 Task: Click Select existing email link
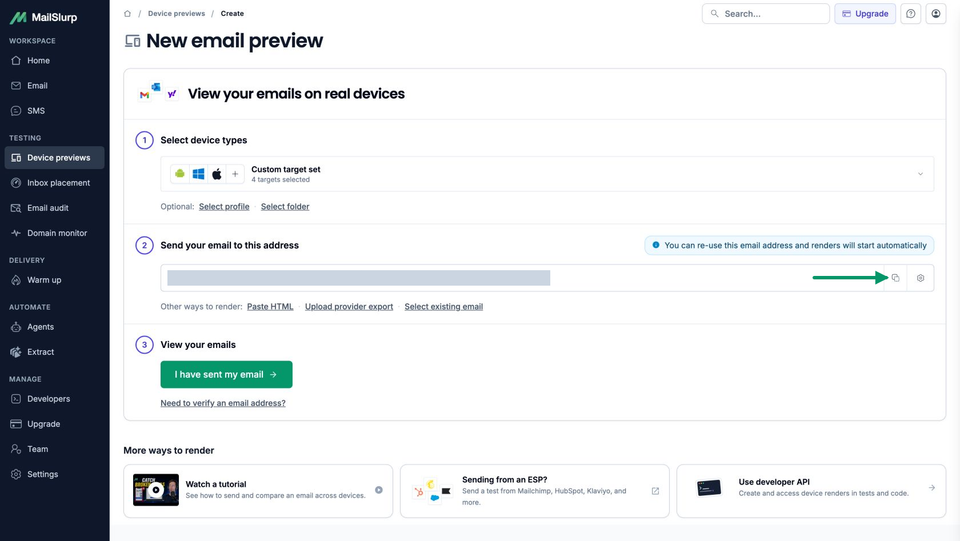[x=443, y=307]
